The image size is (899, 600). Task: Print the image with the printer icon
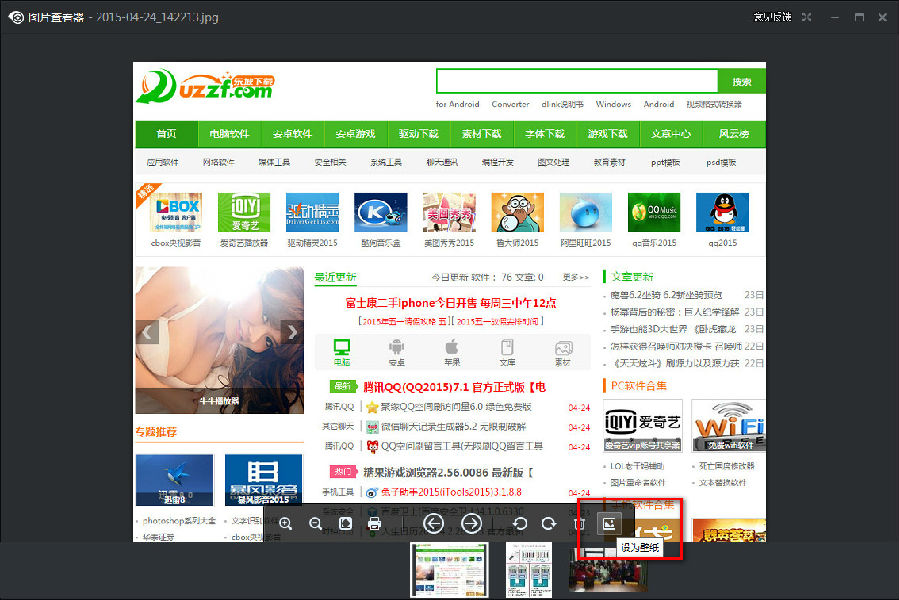click(374, 523)
